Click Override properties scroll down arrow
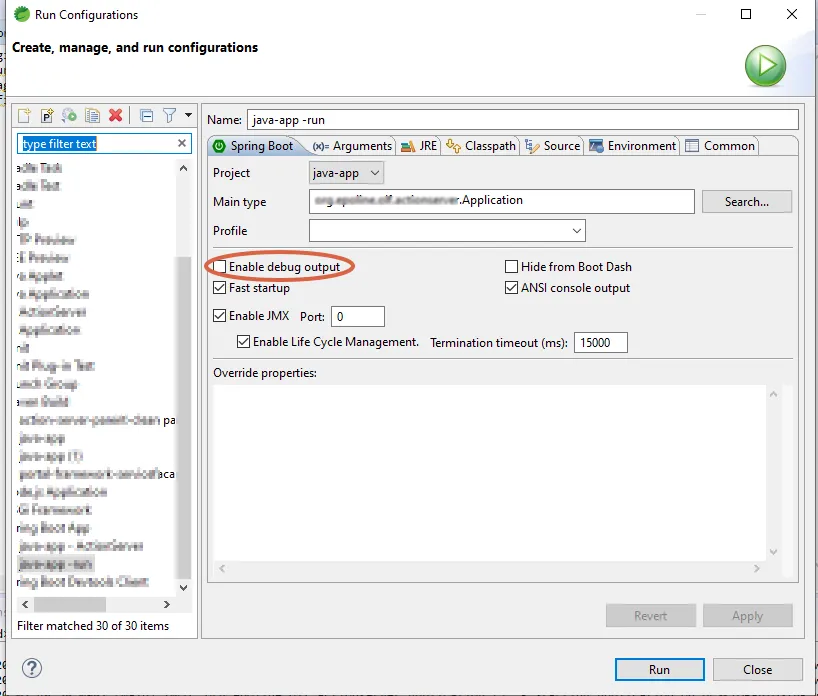 click(773, 552)
